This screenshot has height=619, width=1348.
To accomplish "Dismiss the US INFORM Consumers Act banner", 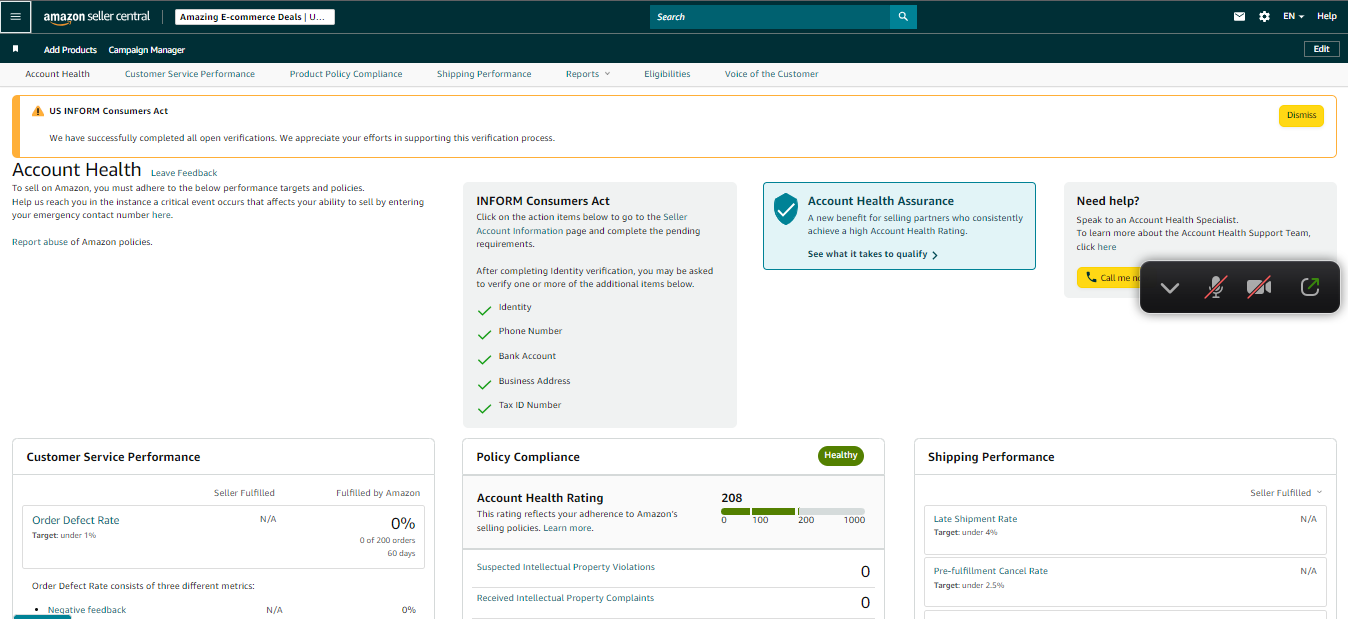I will (1301, 116).
